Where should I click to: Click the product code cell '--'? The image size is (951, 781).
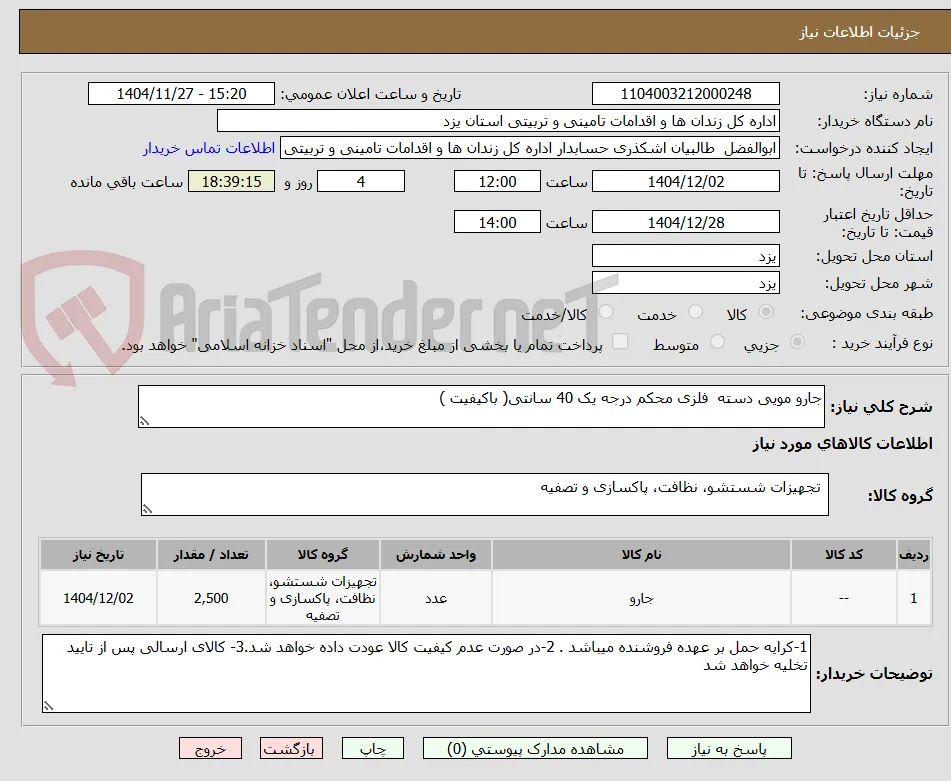844,598
